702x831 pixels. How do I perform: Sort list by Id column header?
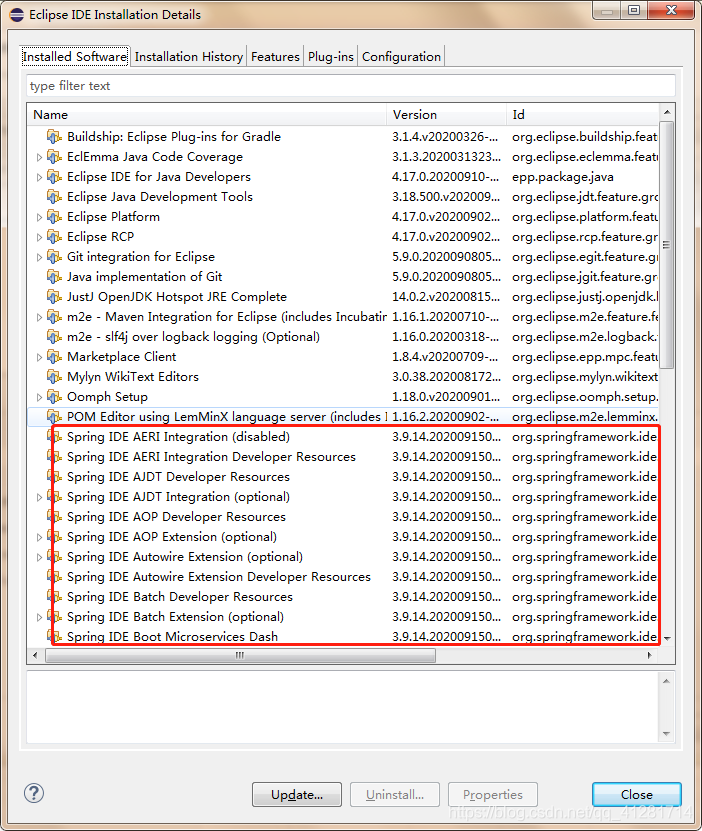tap(583, 114)
